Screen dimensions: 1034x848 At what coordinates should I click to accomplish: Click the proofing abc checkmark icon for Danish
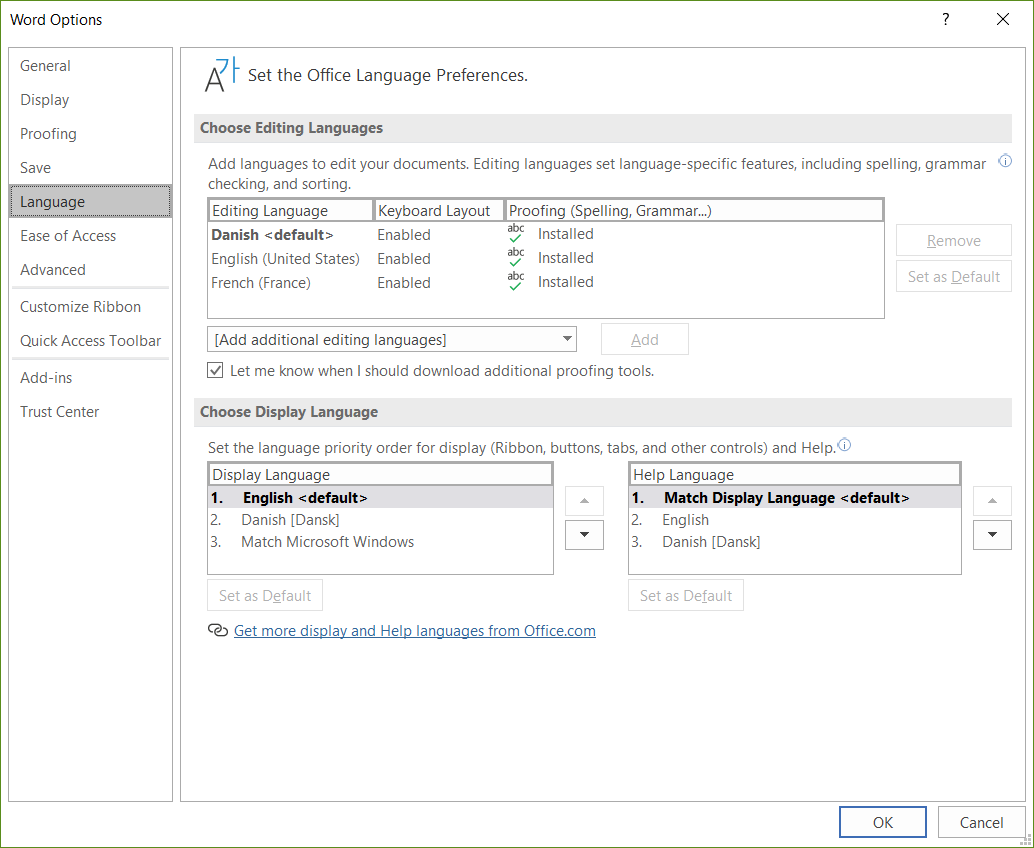[516, 234]
